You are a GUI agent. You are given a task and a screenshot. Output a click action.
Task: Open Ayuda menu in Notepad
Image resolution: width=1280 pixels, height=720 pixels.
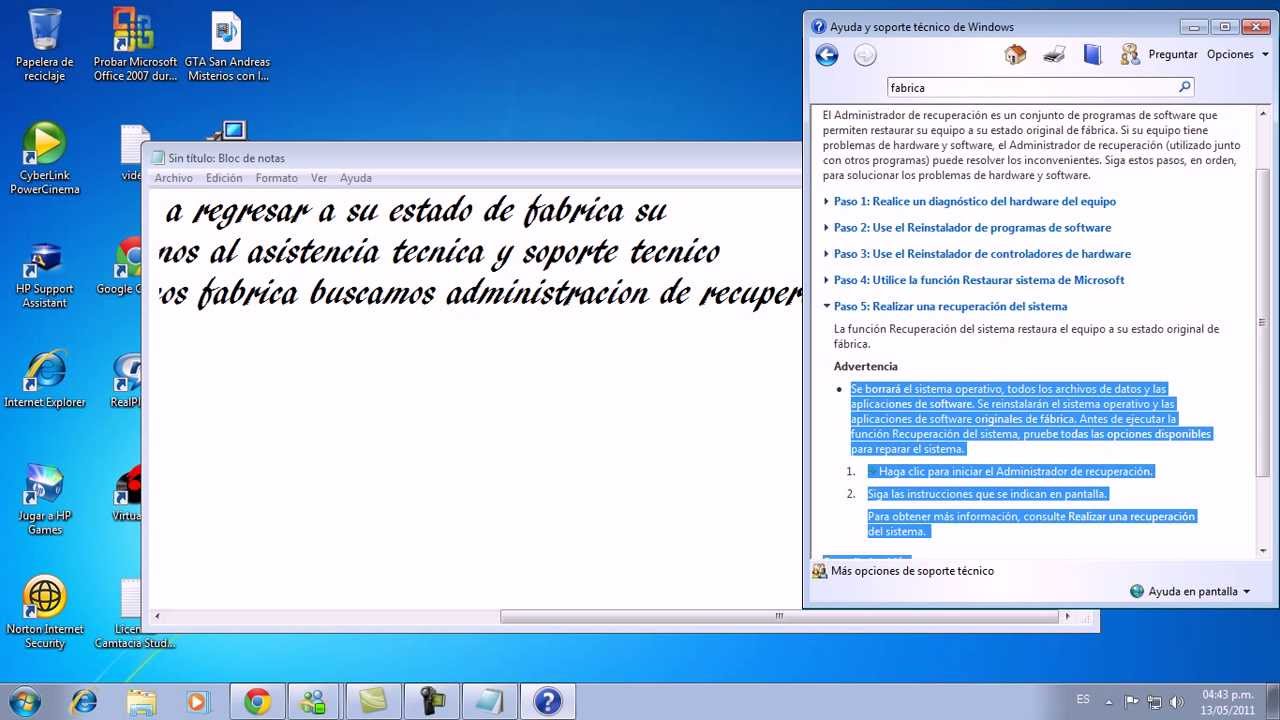pyautogui.click(x=355, y=178)
